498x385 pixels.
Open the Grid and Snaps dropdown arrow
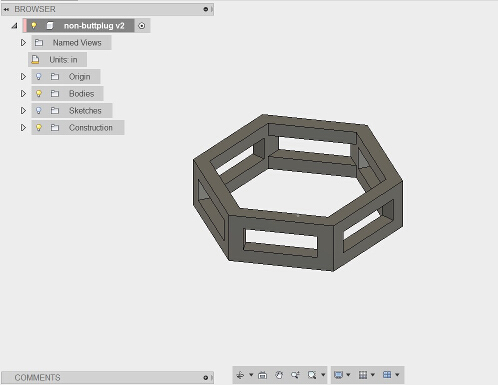tap(373, 375)
